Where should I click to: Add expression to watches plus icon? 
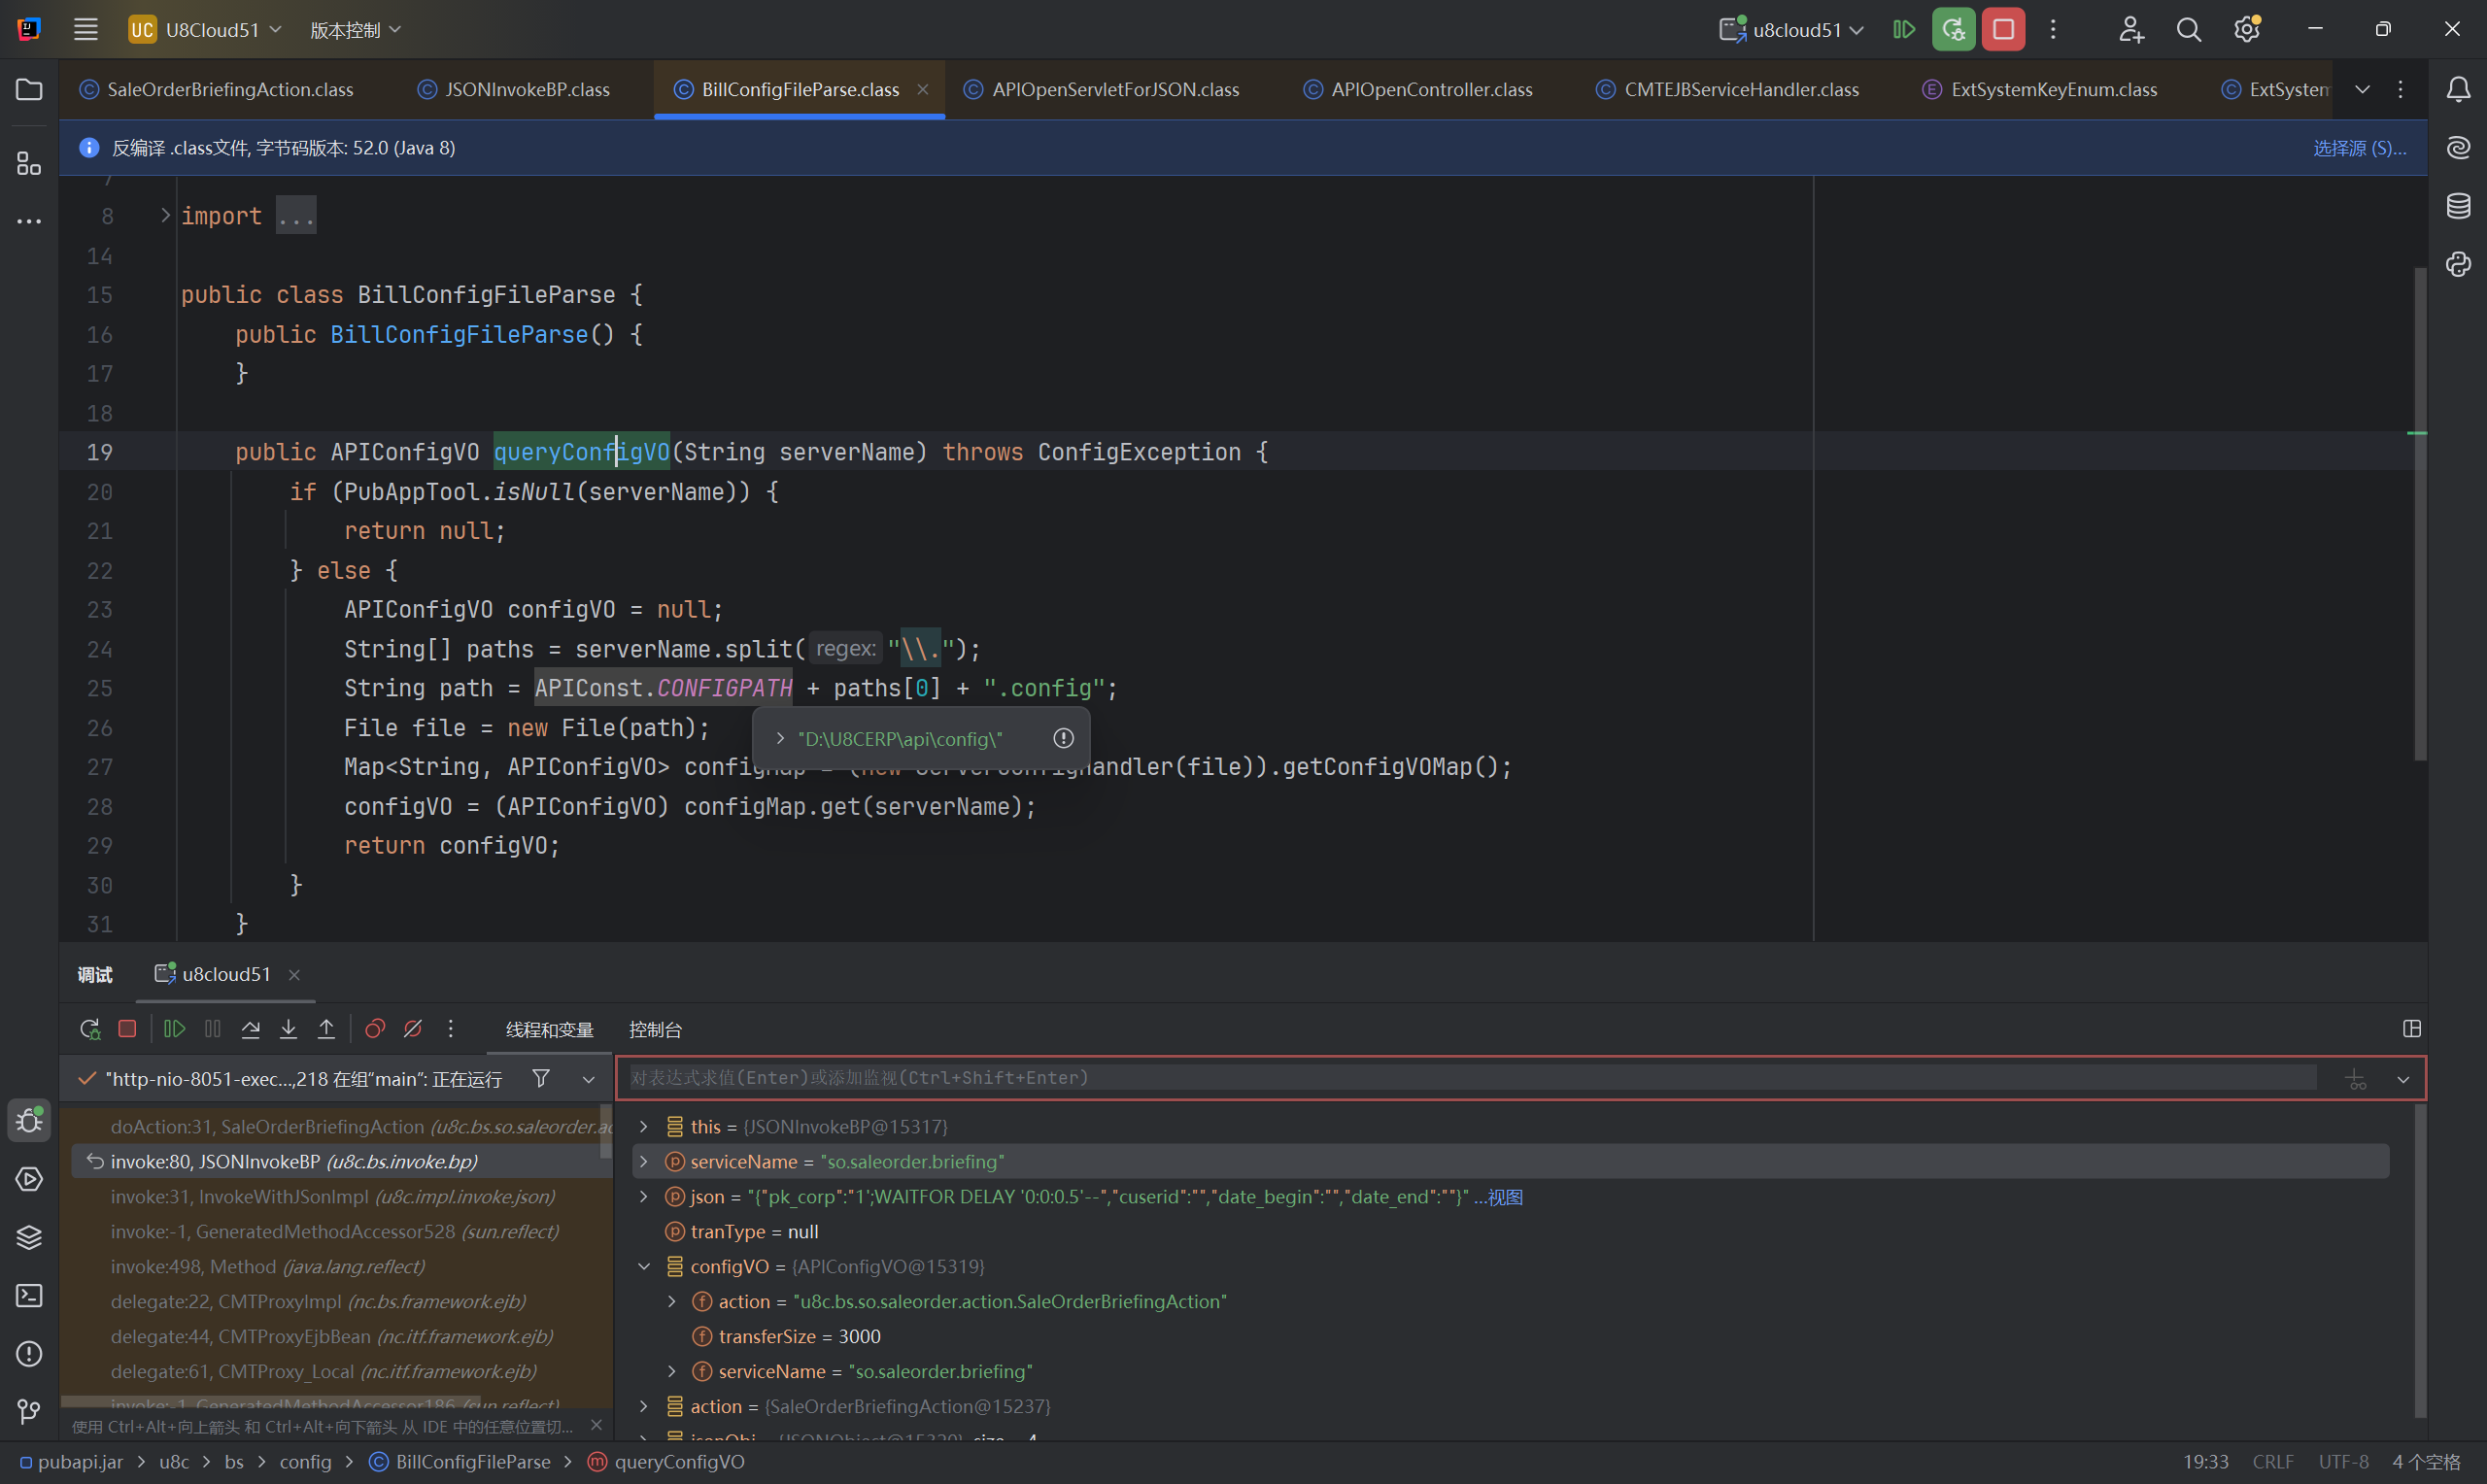2356,1080
